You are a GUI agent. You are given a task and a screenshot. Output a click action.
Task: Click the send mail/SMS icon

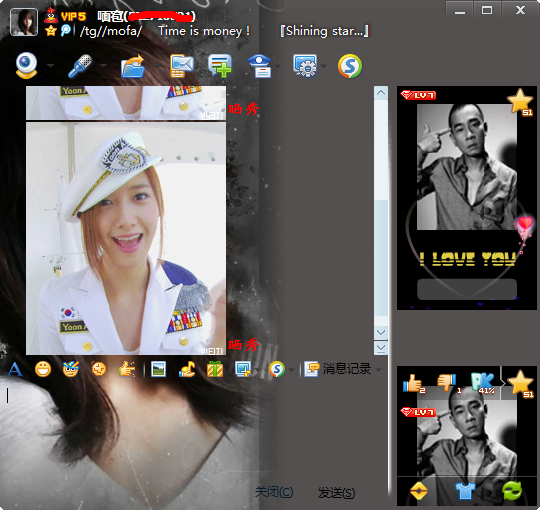click(181, 66)
